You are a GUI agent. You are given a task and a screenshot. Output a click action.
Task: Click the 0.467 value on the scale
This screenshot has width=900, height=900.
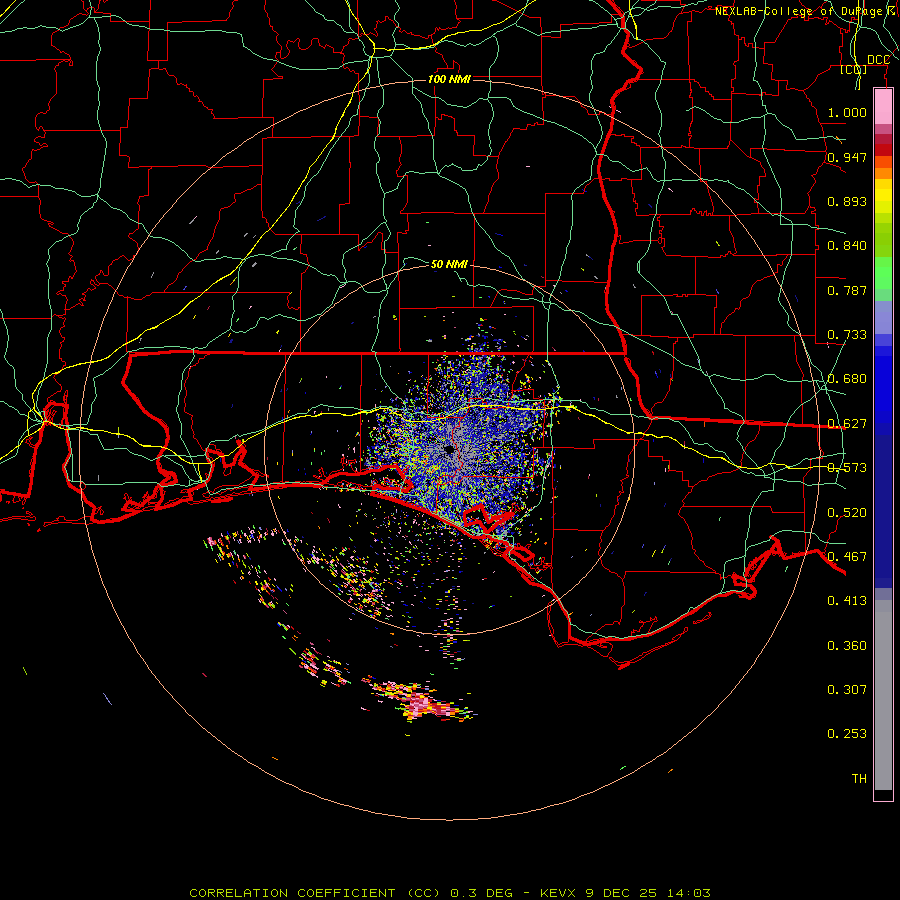847,557
